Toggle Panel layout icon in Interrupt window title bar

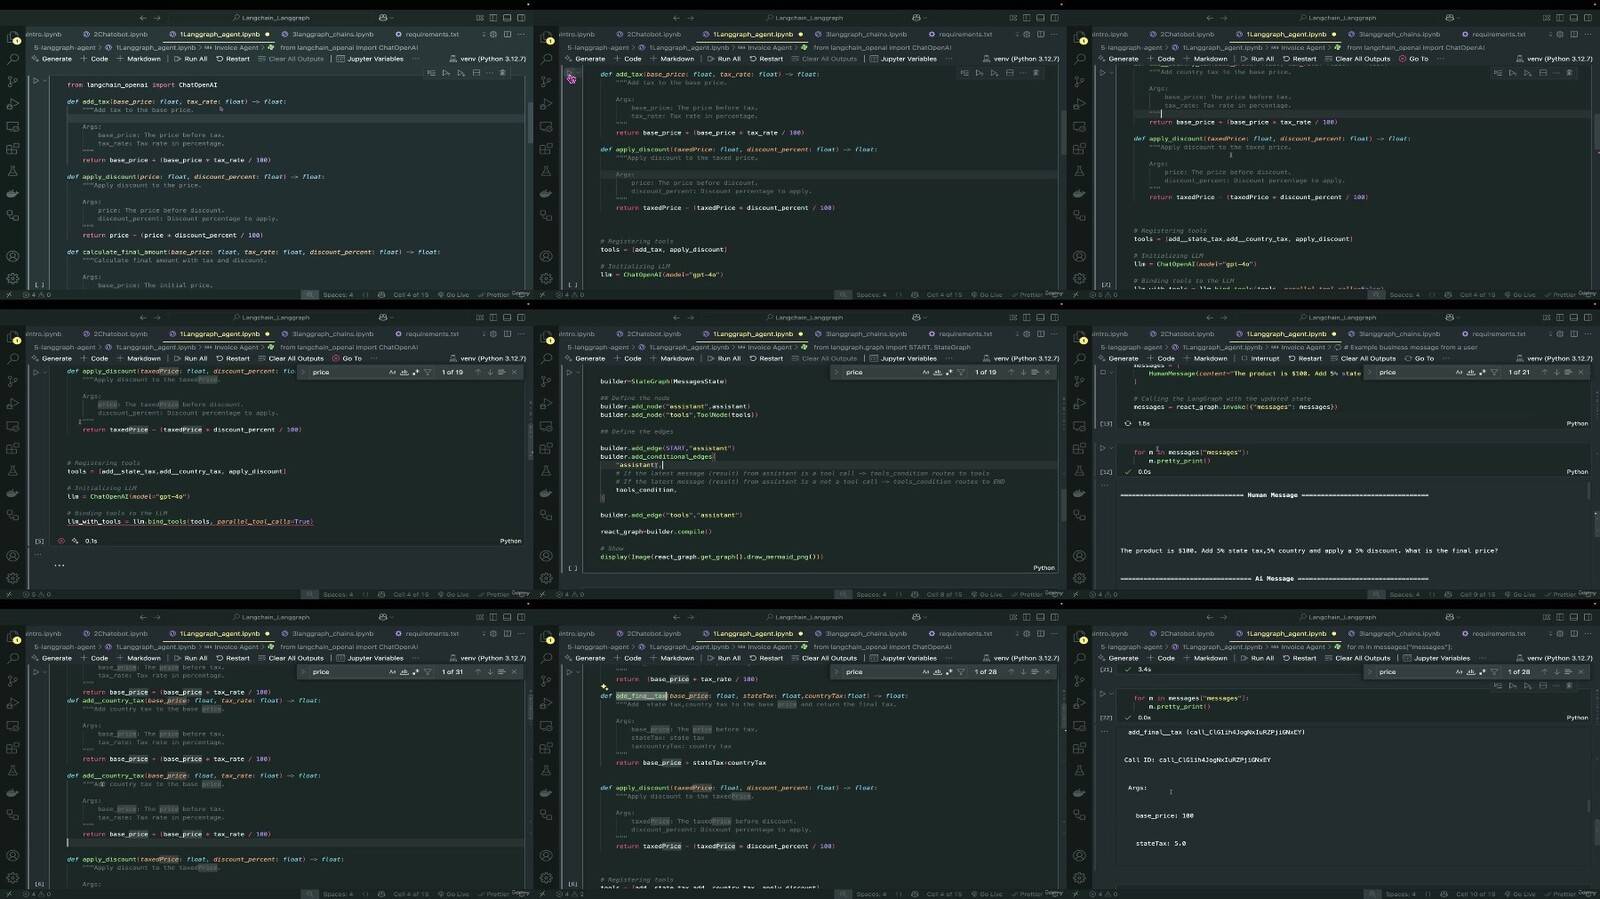(x=1573, y=317)
